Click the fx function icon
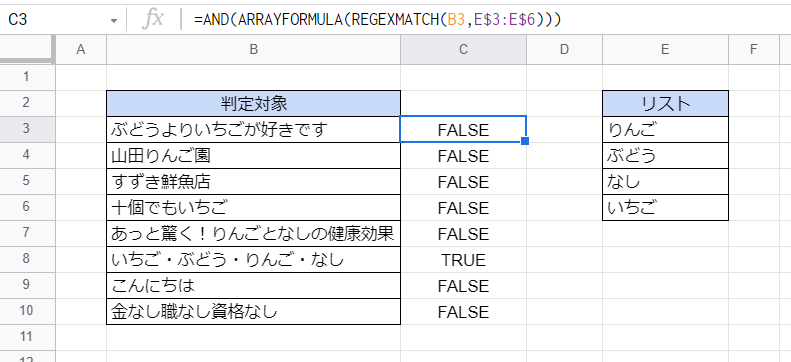The image size is (791, 362). (153, 20)
